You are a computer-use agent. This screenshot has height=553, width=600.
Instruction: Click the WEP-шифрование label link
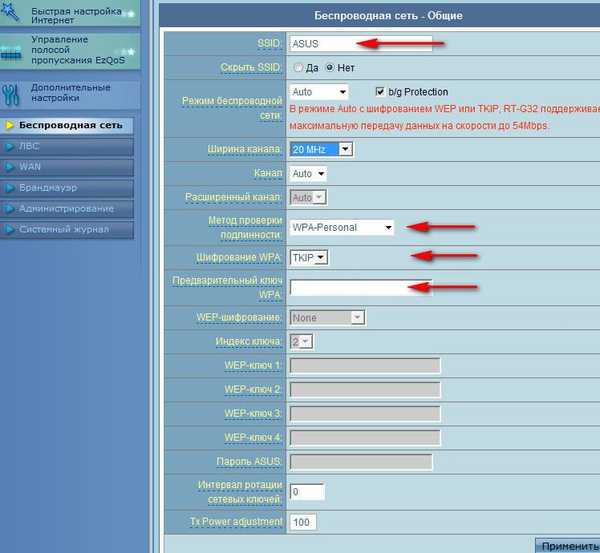(239, 317)
